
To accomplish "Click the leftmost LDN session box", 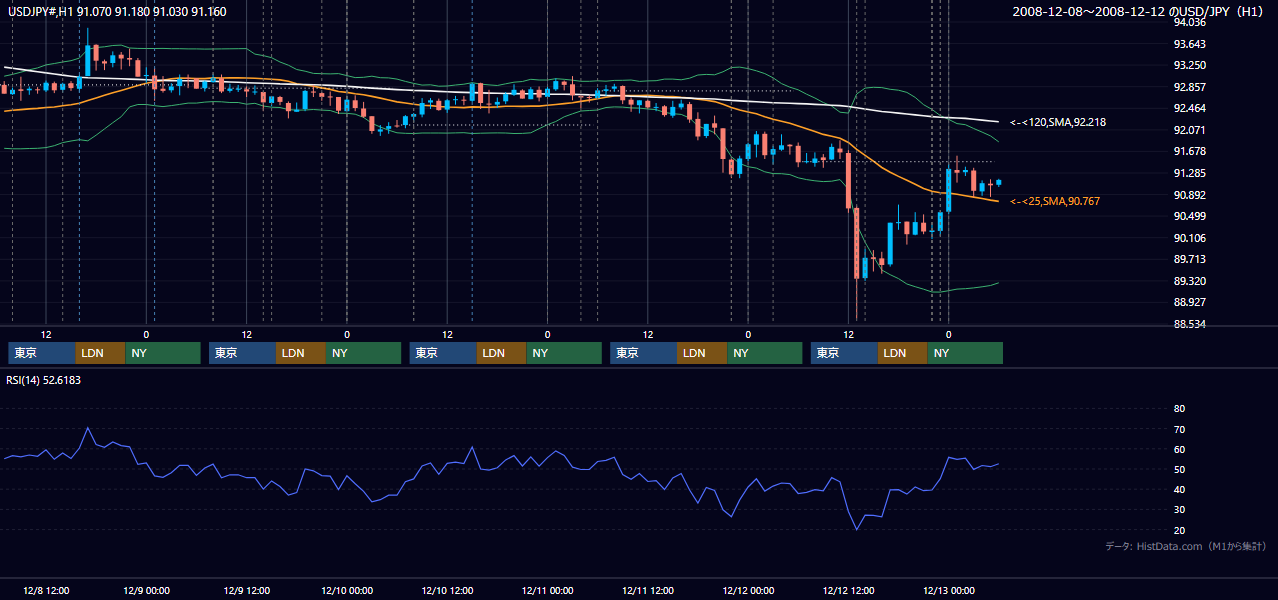I will coord(100,353).
